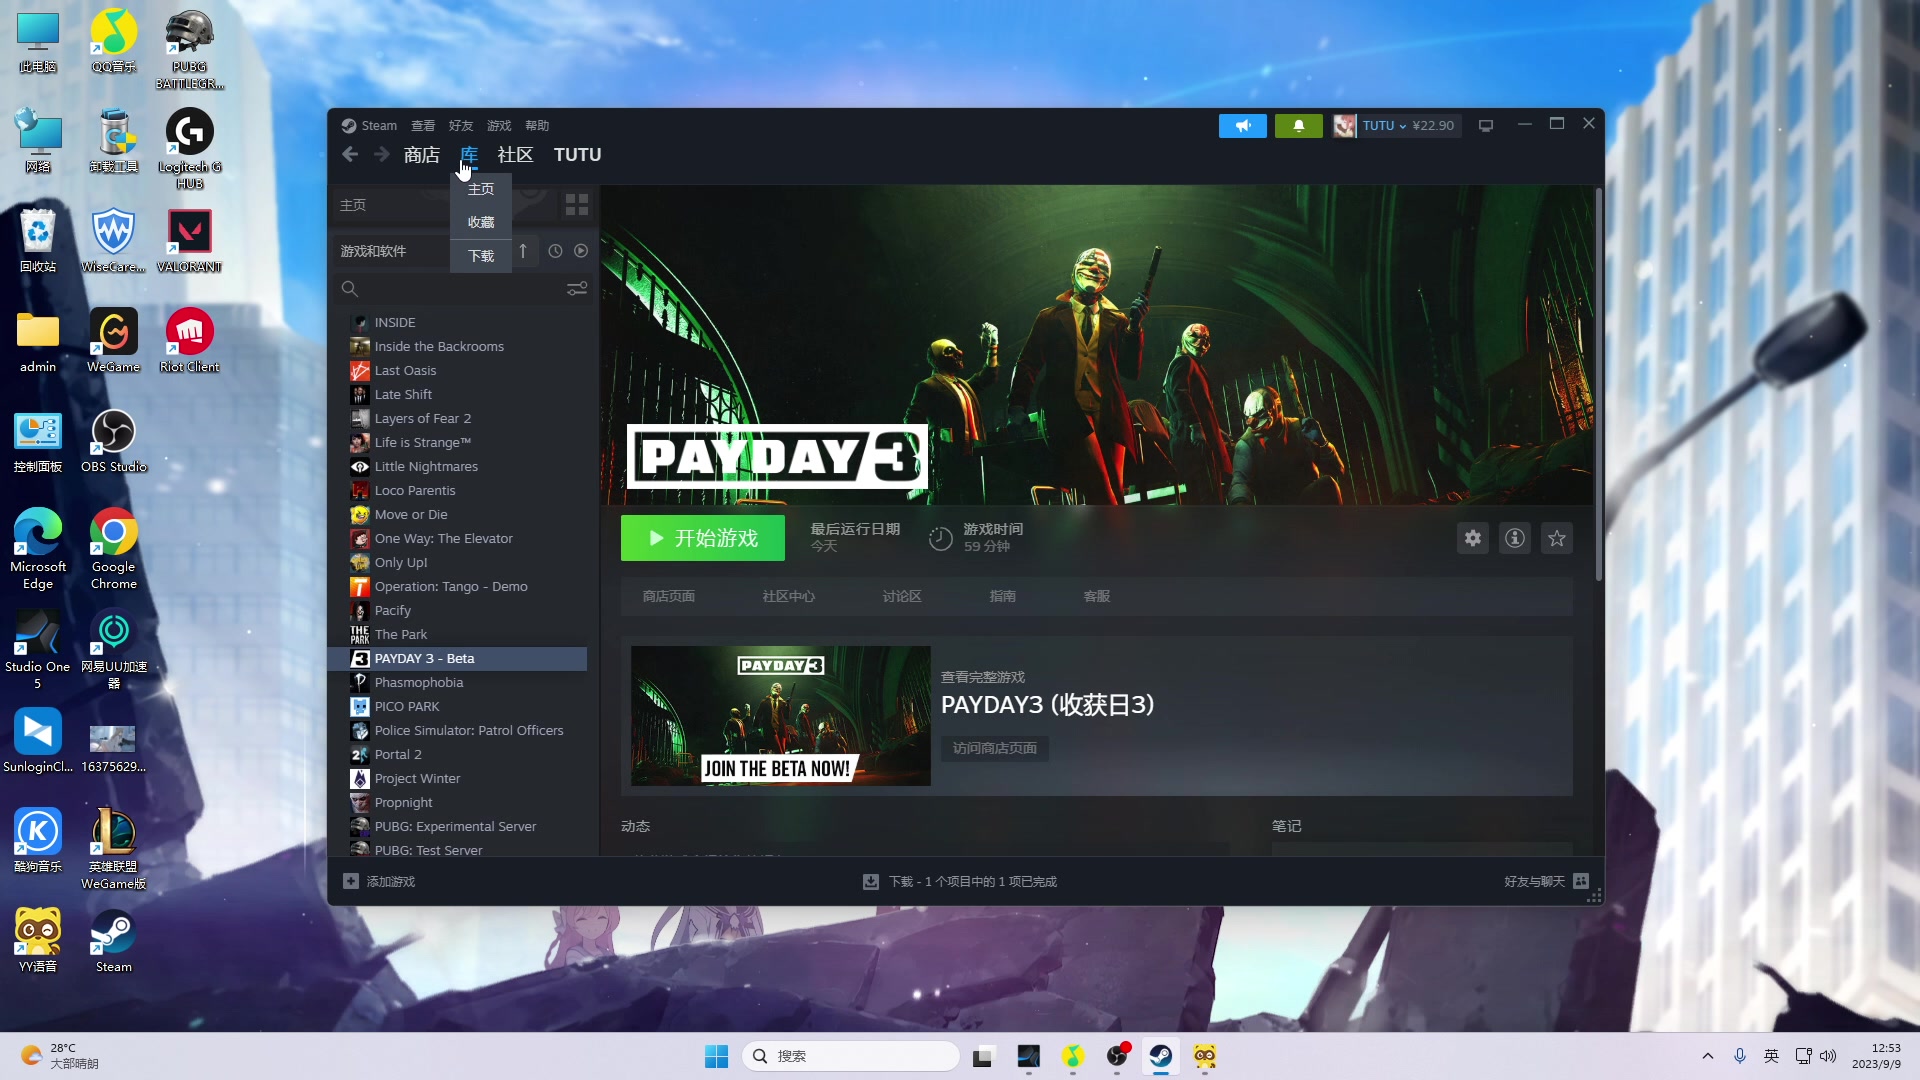Select Move or Die in game list
This screenshot has width=1920, height=1080.
point(411,514)
